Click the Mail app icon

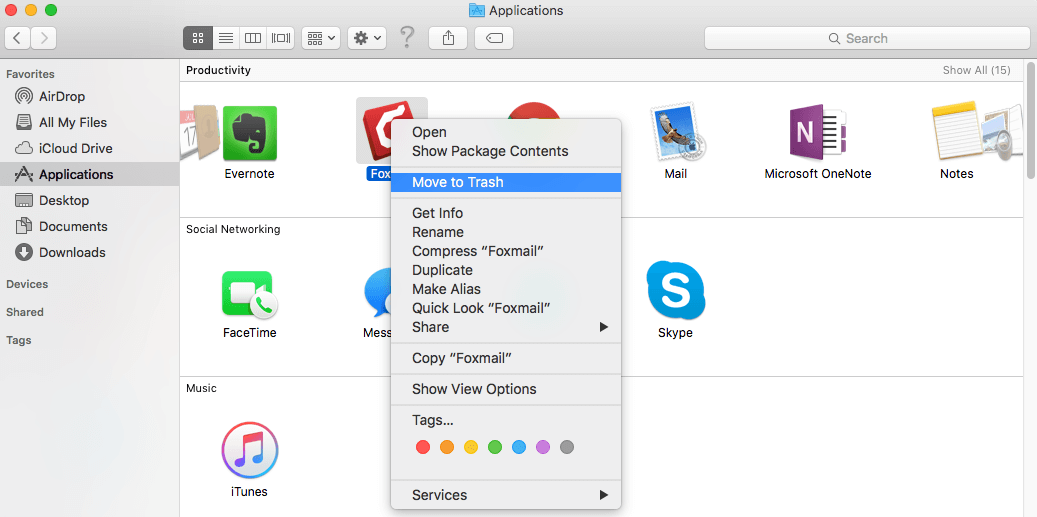click(x=677, y=132)
